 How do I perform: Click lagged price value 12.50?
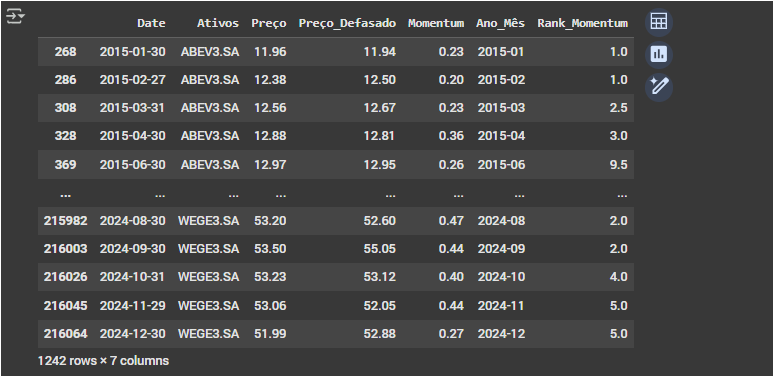click(380, 80)
